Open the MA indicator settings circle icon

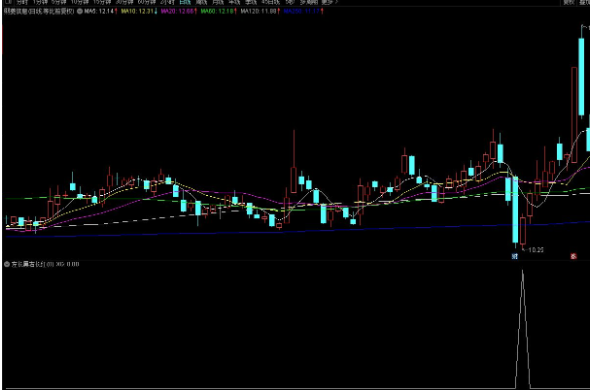click(x=80, y=11)
